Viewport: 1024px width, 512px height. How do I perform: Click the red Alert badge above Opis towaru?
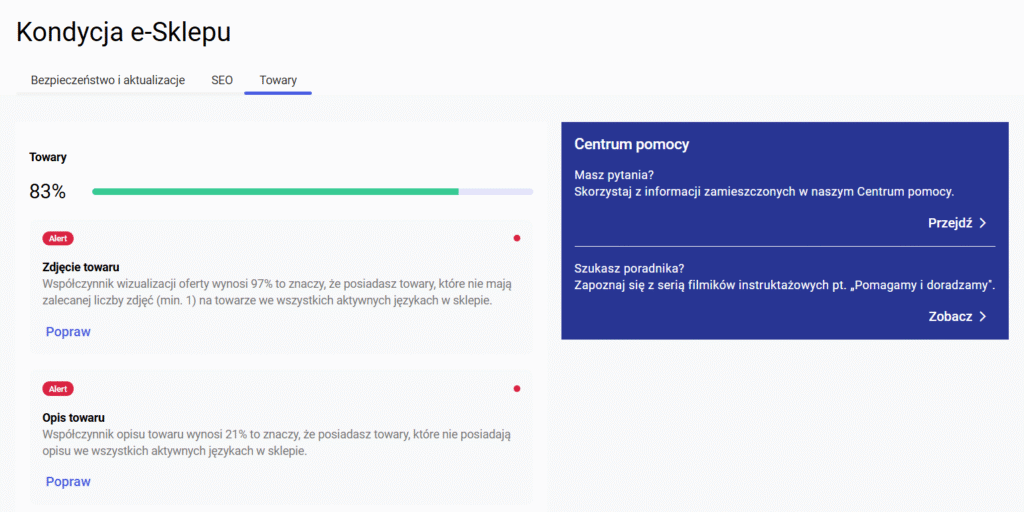point(58,389)
